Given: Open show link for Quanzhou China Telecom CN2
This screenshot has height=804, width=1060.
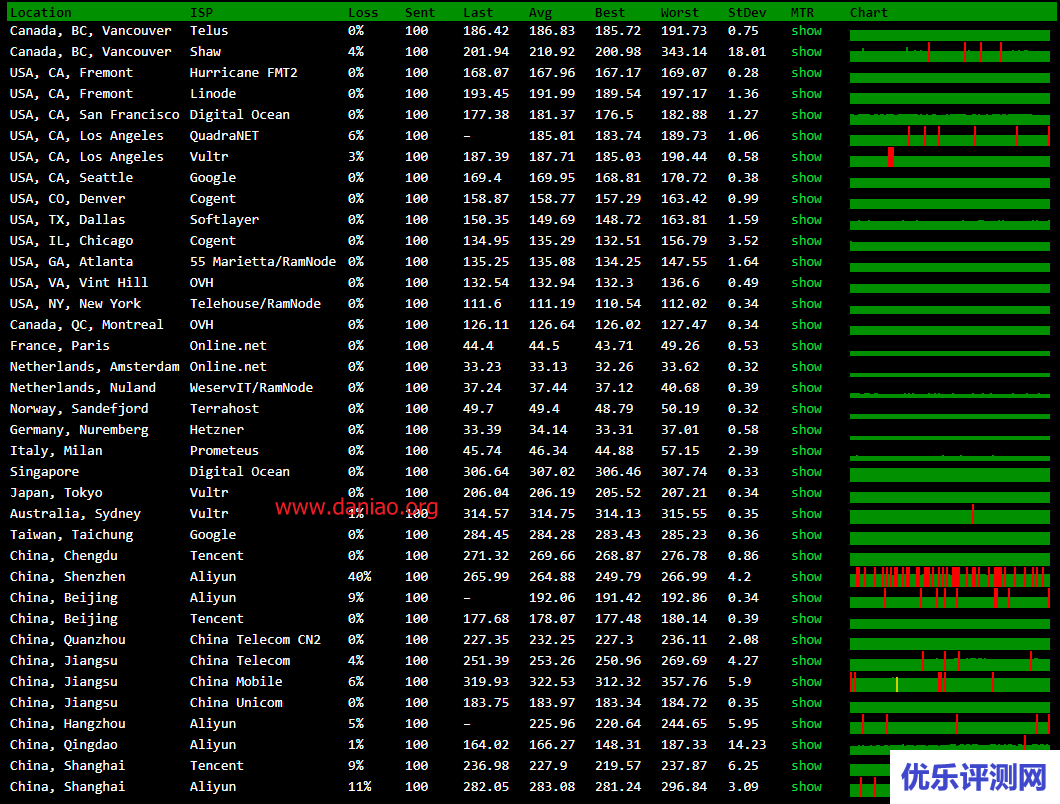Looking at the screenshot, I should [806, 638].
